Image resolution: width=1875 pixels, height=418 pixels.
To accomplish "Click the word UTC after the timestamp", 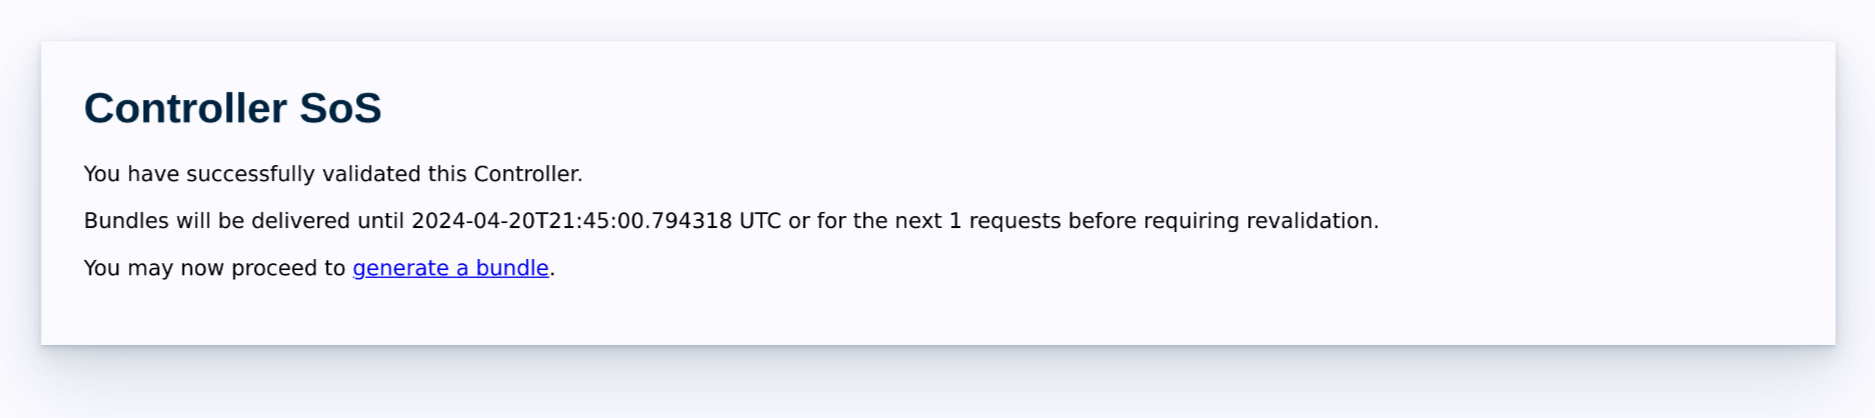I will (x=760, y=221).
